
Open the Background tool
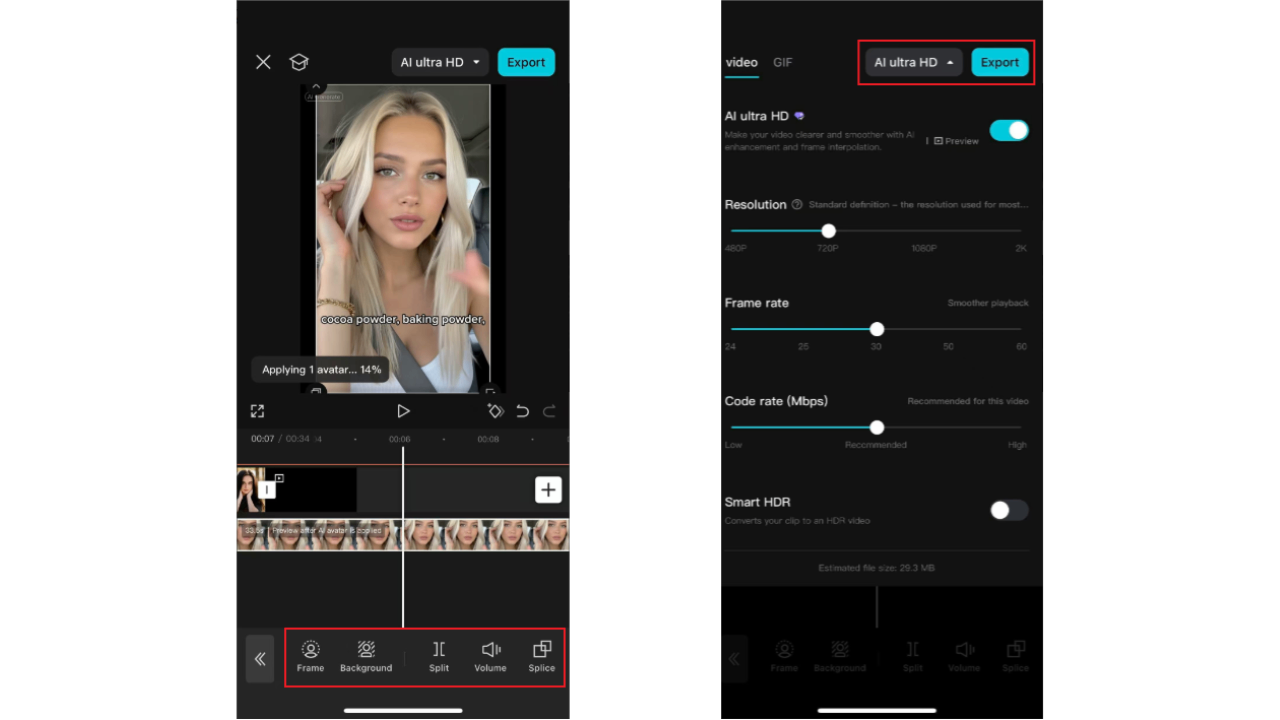click(x=366, y=656)
